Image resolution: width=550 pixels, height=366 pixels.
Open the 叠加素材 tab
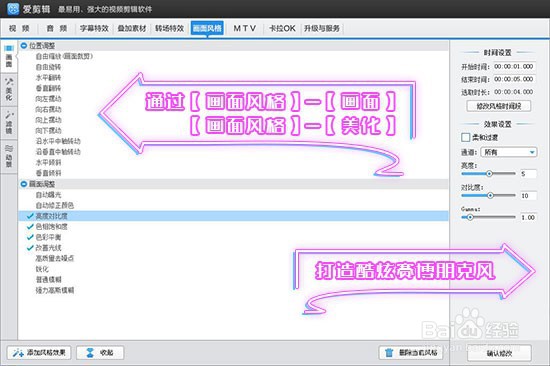[132, 28]
